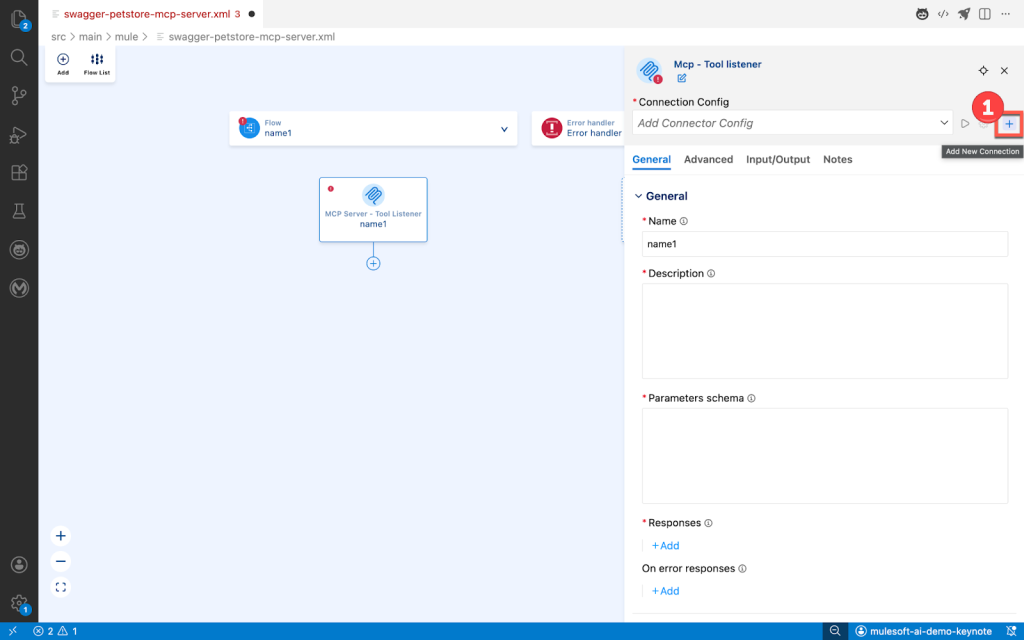The image size is (1024, 640).
Task: Click Add under Responses
Action: point(664,545)
